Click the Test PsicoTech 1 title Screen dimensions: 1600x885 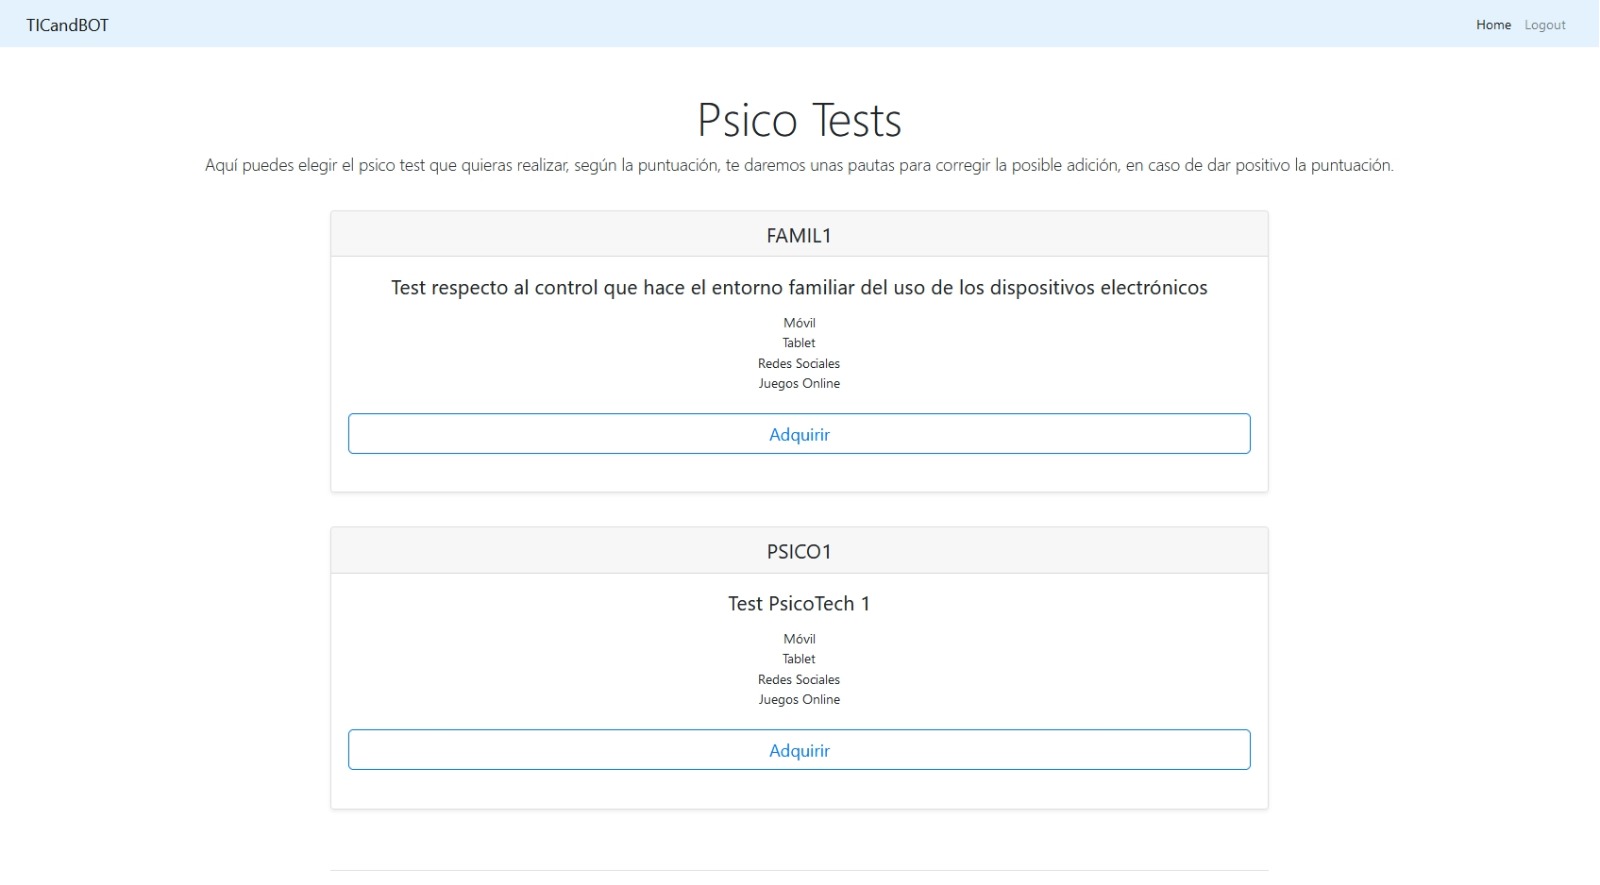(799, 604)
